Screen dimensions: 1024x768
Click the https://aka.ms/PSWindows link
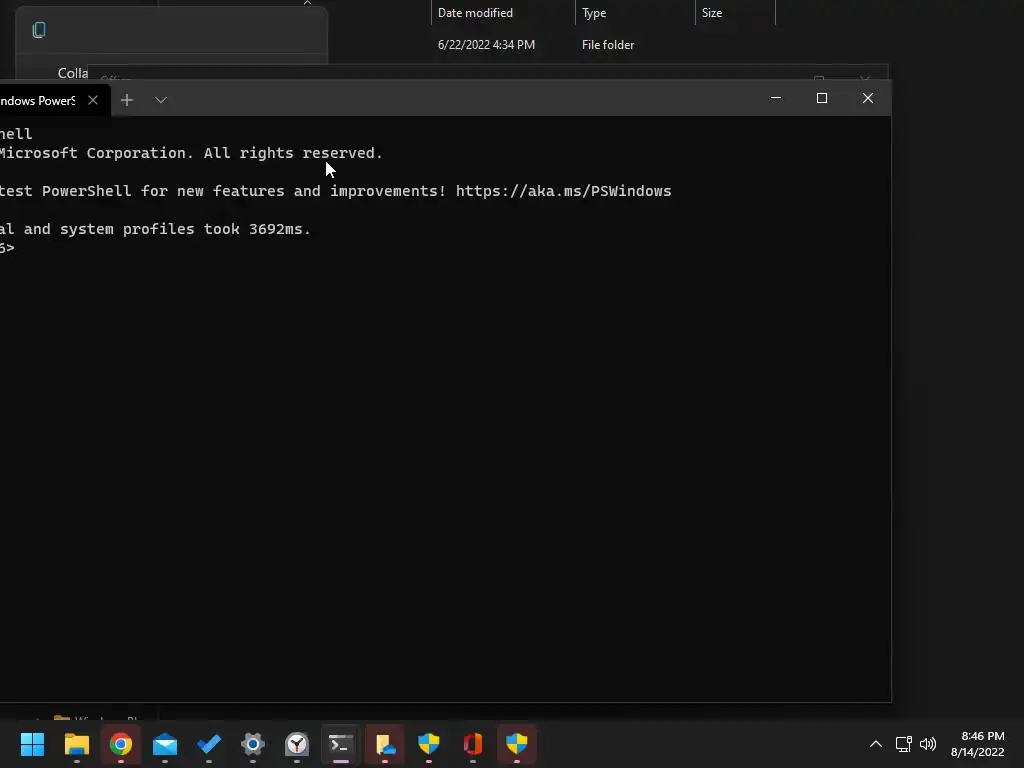pyautogui.click(x=563, y=191)
